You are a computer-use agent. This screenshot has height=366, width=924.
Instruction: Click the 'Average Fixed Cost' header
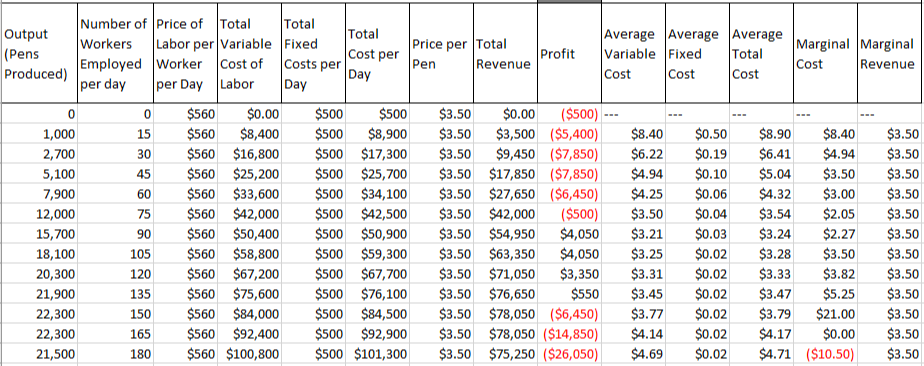tap(697, 53)
